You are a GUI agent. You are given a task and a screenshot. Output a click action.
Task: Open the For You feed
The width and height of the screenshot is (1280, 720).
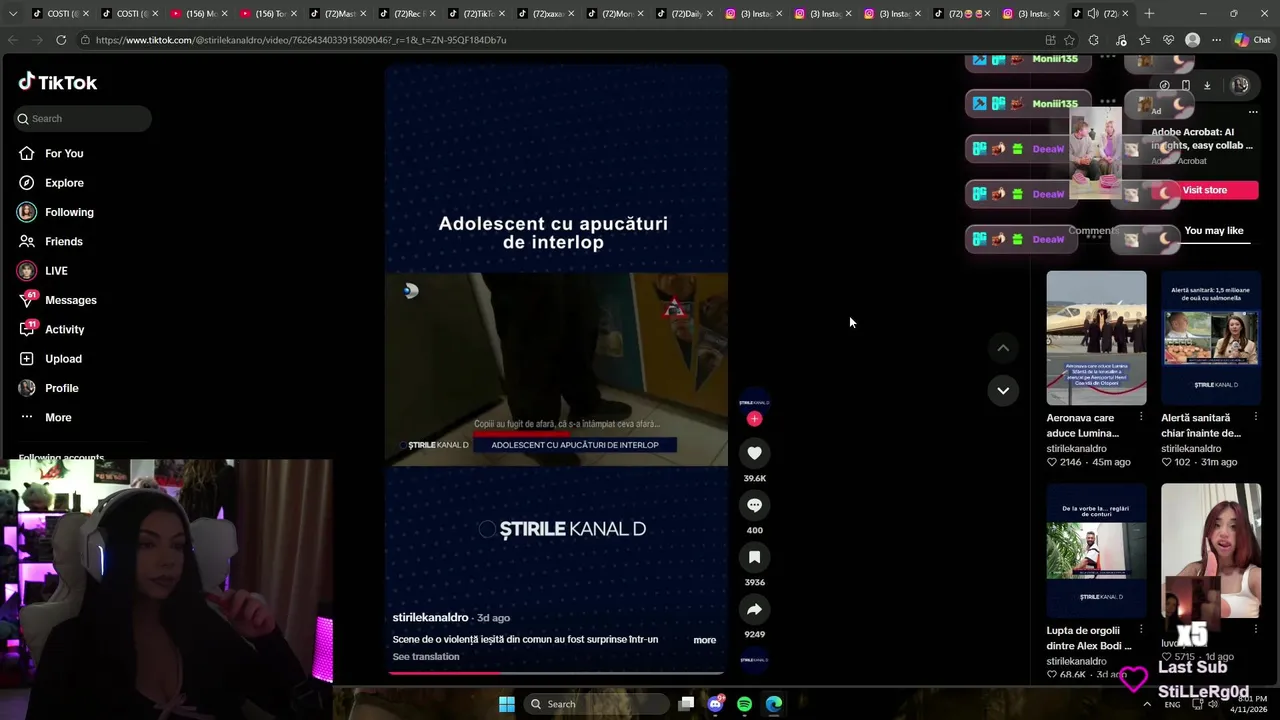[x=64, y=153]
